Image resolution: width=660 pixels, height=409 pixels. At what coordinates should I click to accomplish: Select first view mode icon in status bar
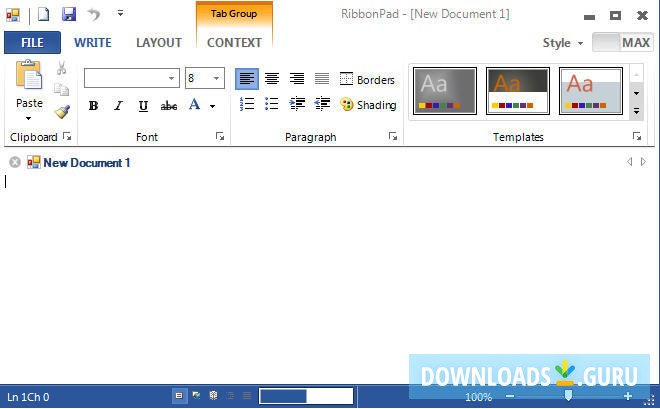pyautogui.click(x=179, y=396)
